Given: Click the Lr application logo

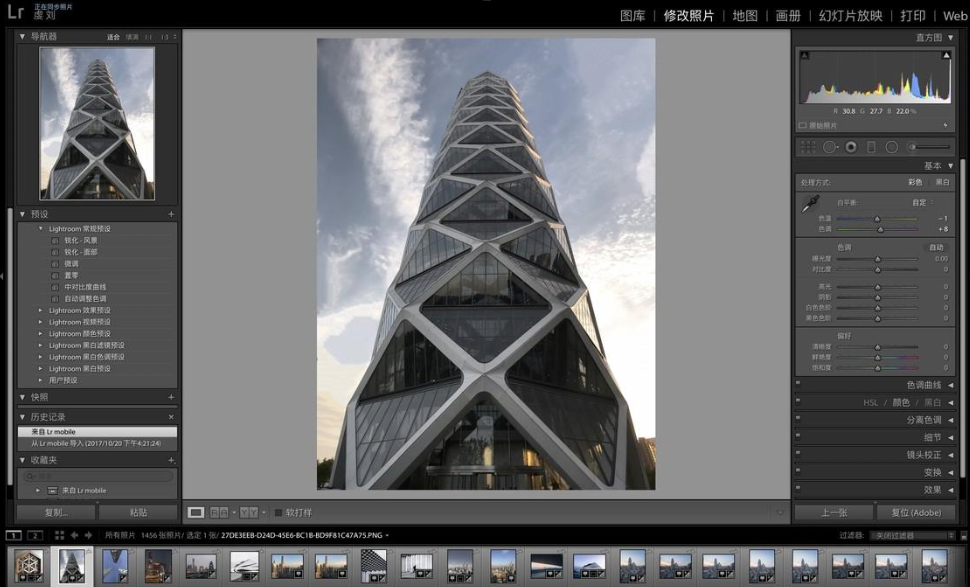Looking at the screenshot, I should click(15, 11).
